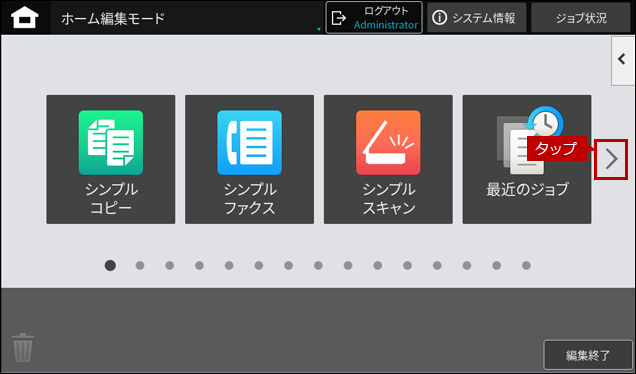
Task: Go to the fifth page dot
Action: tap(229, 265)
